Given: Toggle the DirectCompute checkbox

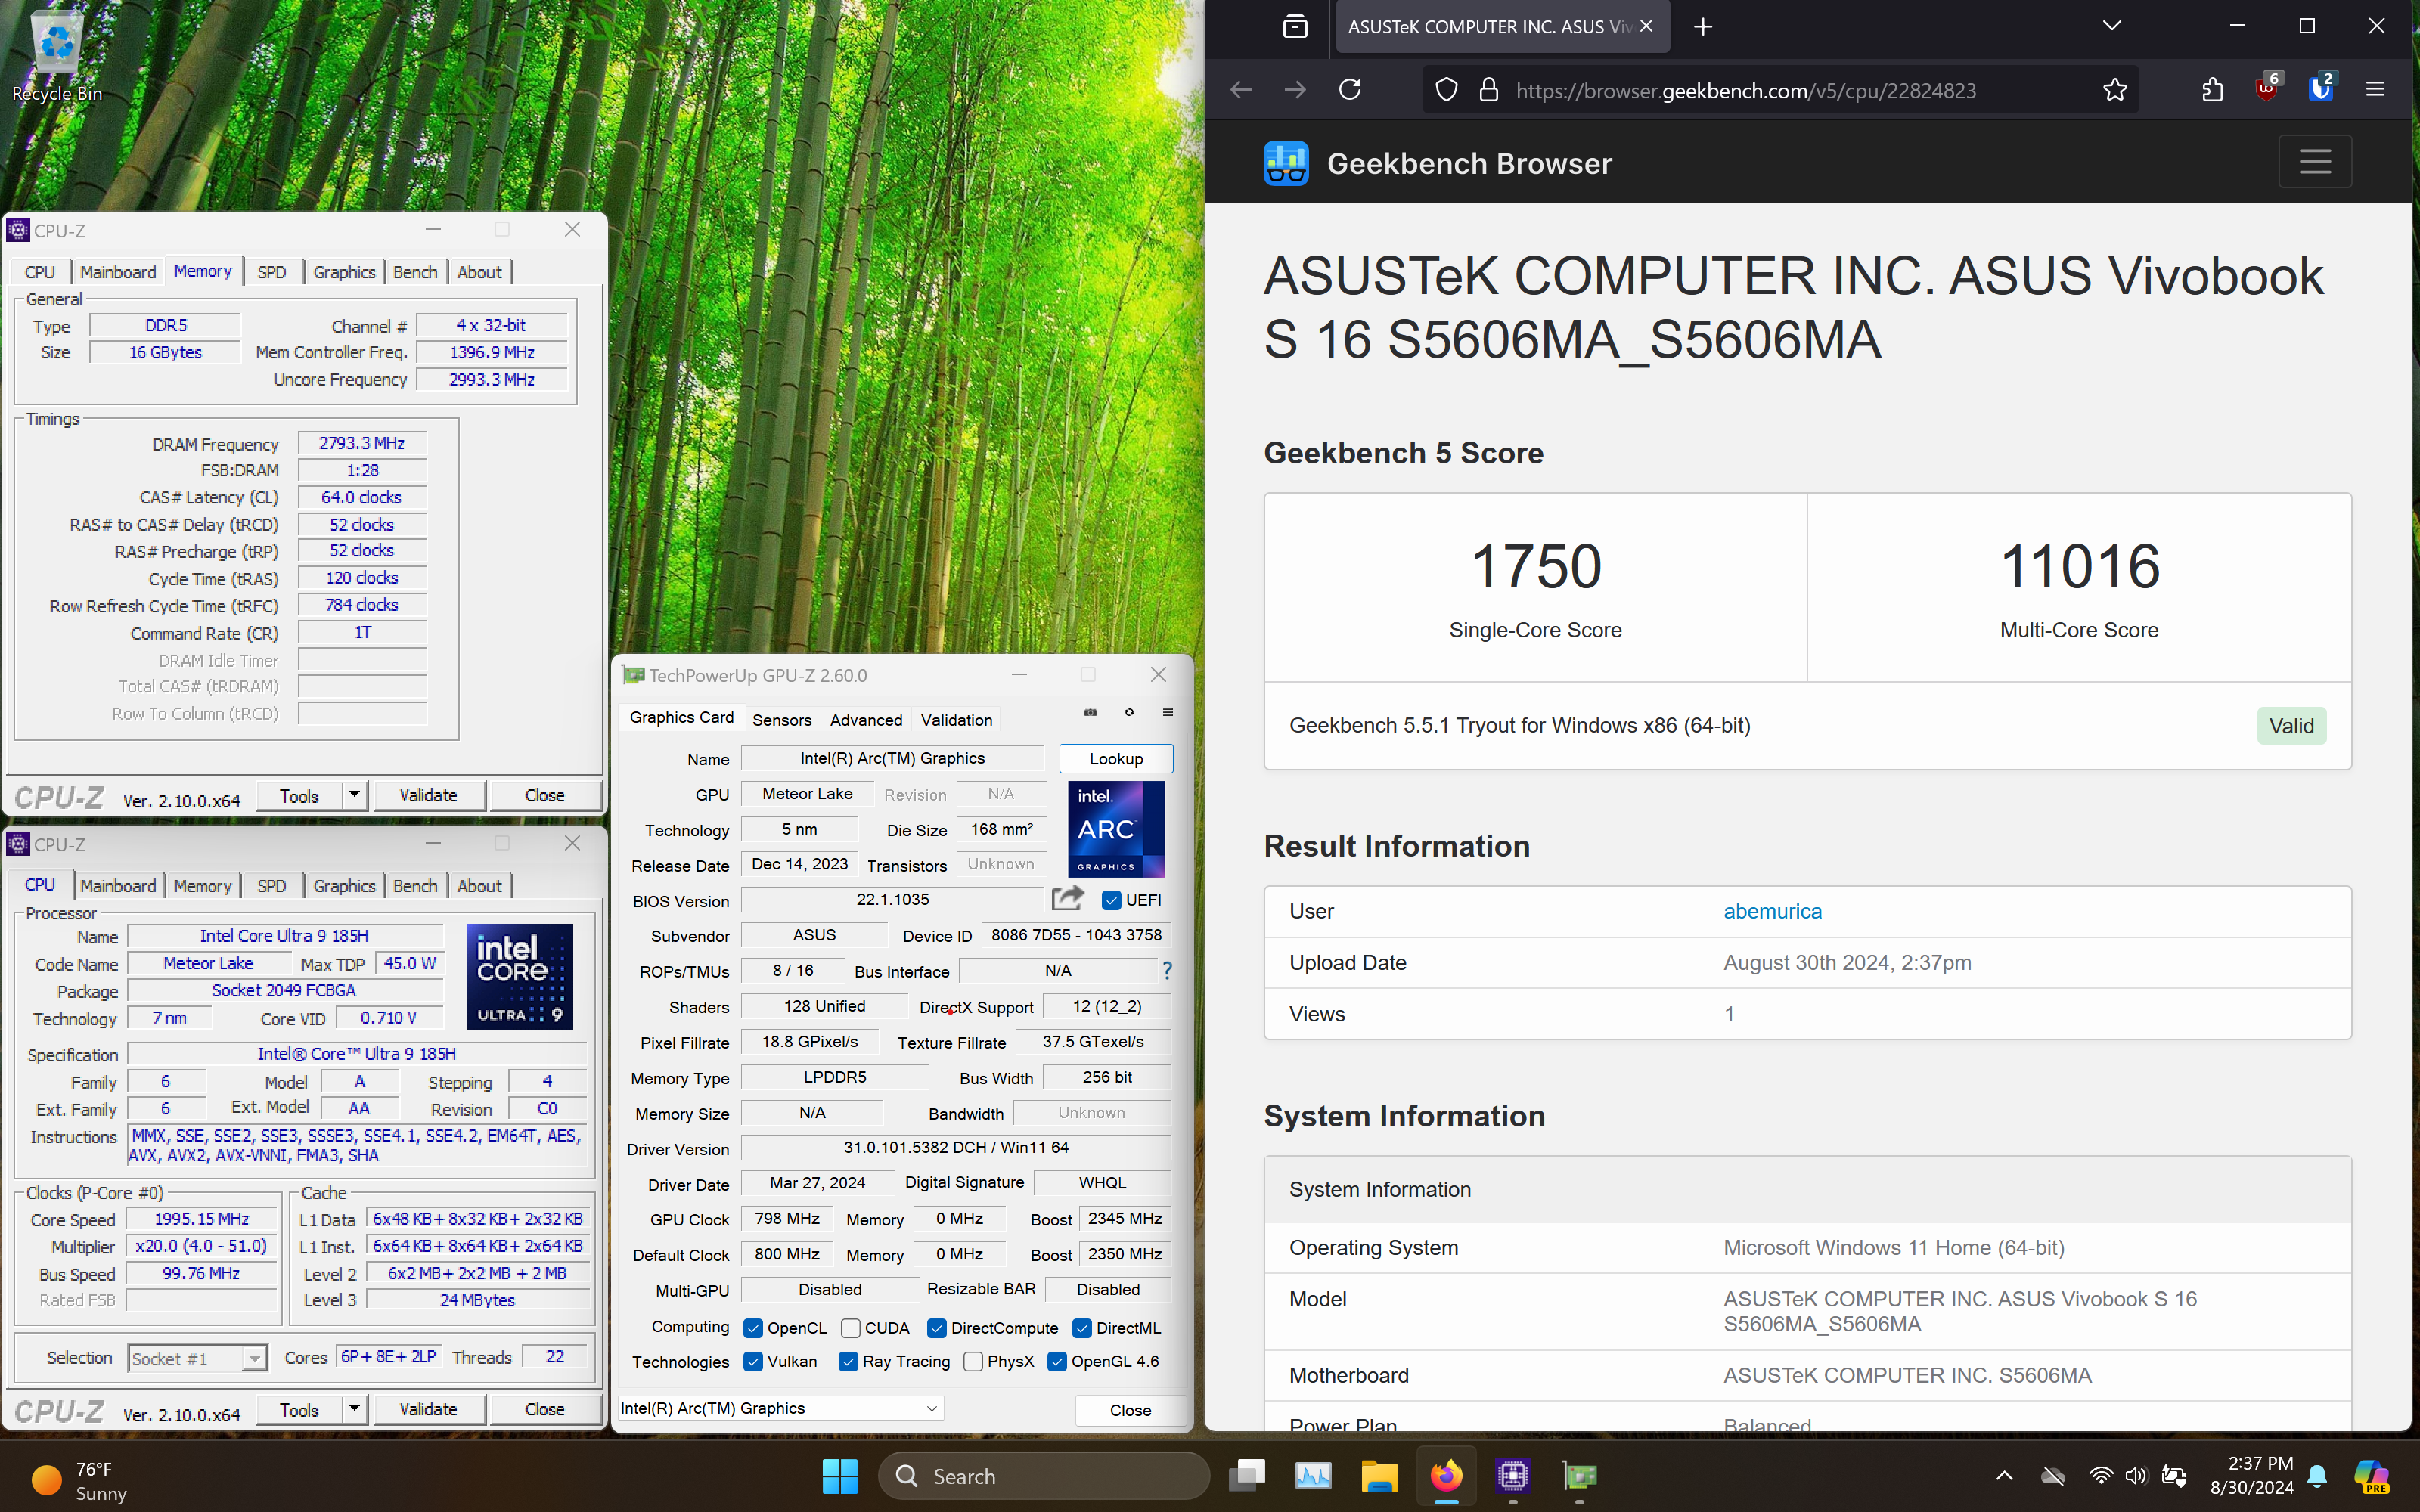Looking at the screenshot, I should point(937,1328).
